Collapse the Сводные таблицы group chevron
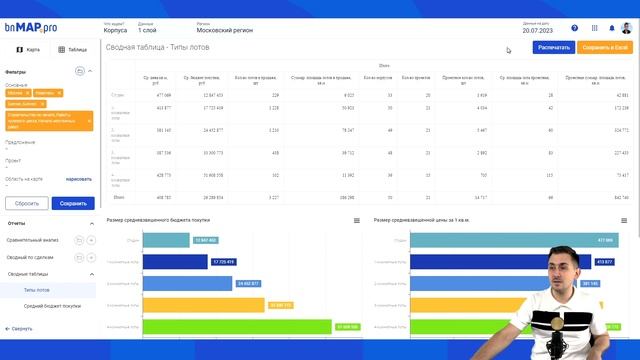This screenshot has height=360, width=640. pyautogui.click(x=91, y=274)
